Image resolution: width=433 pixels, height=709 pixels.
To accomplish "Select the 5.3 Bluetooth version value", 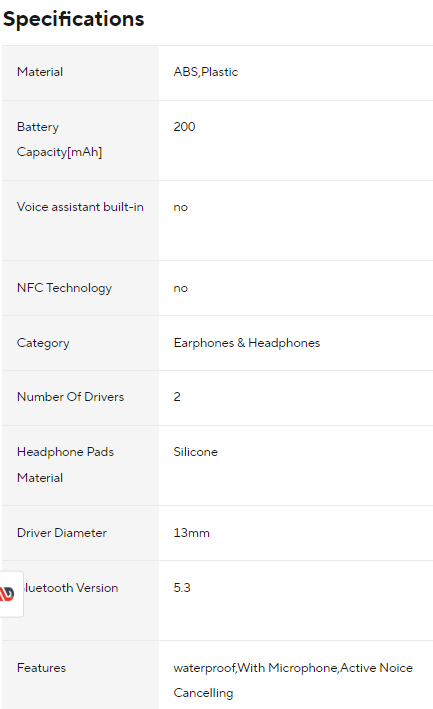I will (182, 588).
